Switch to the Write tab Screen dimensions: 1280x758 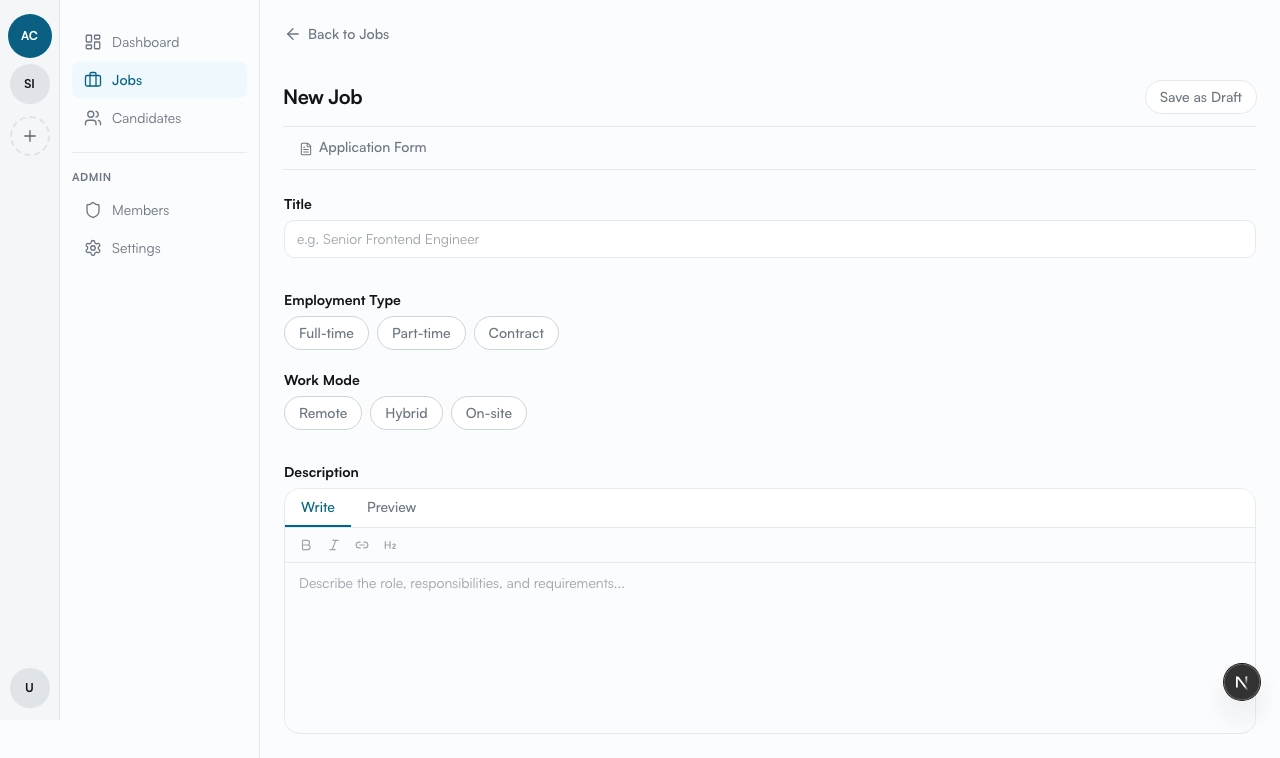318,507
